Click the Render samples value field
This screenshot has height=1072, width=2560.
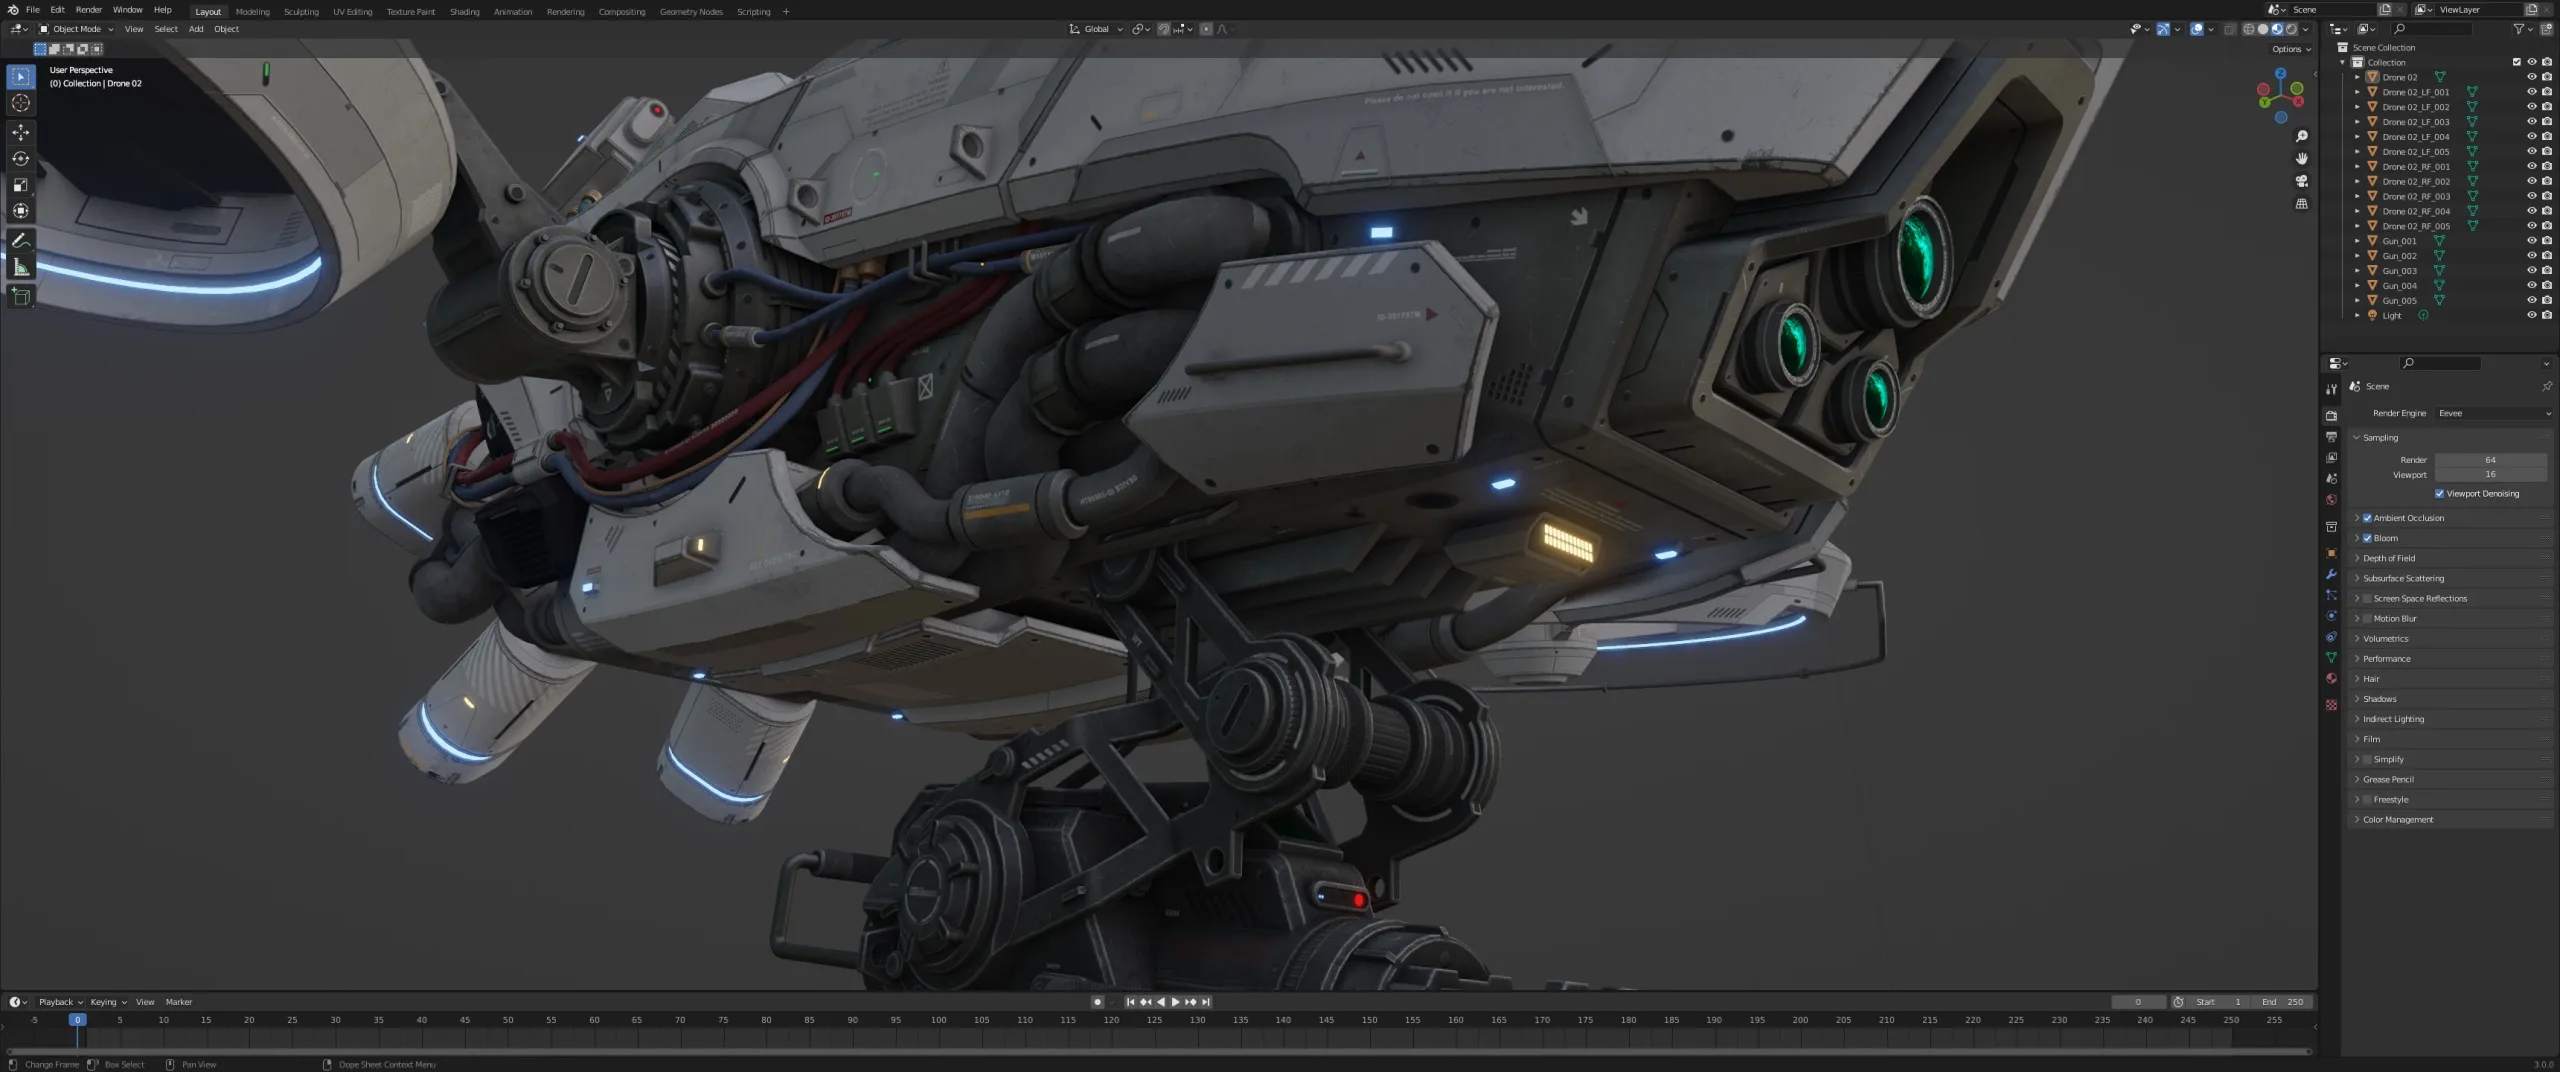(x=2490, y=459)
